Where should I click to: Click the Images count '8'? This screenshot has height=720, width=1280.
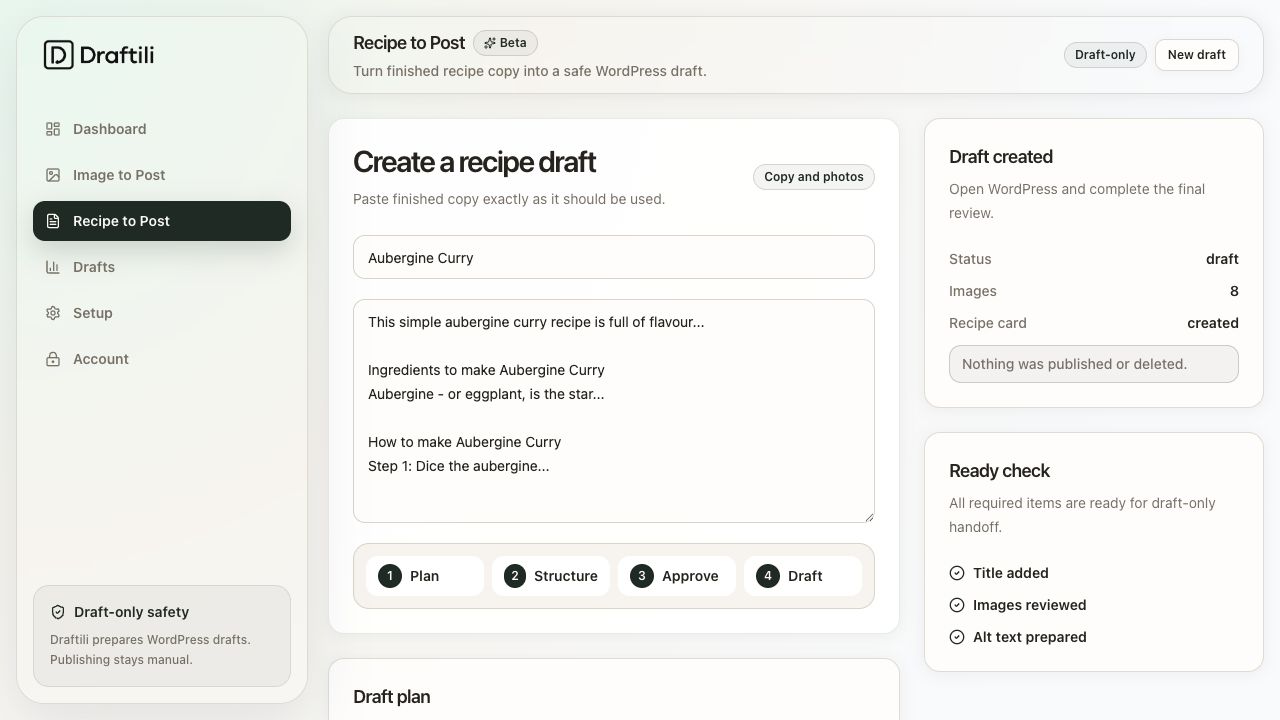(1234, 291)
